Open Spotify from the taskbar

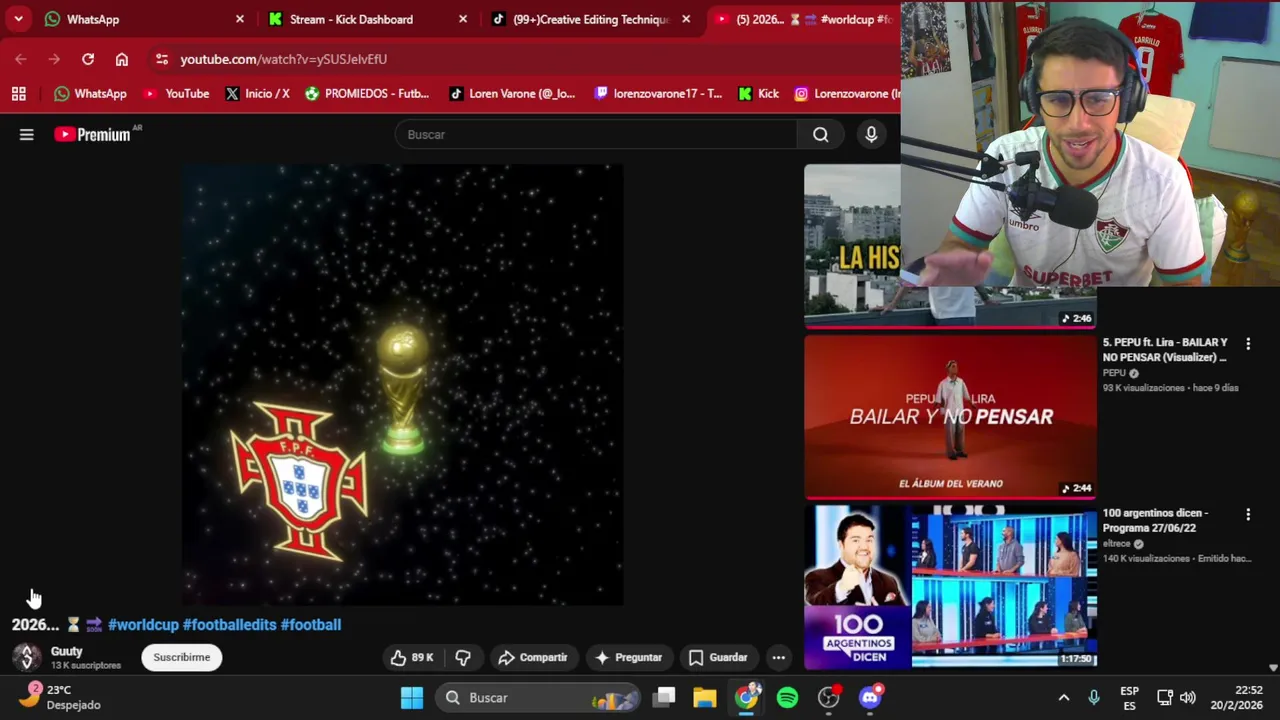pyautogui.click(x=788, y=698)
